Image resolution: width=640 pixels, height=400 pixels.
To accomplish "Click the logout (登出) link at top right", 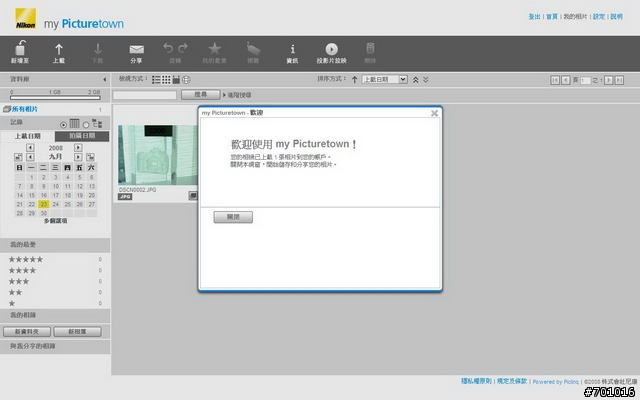I will 534,17.
